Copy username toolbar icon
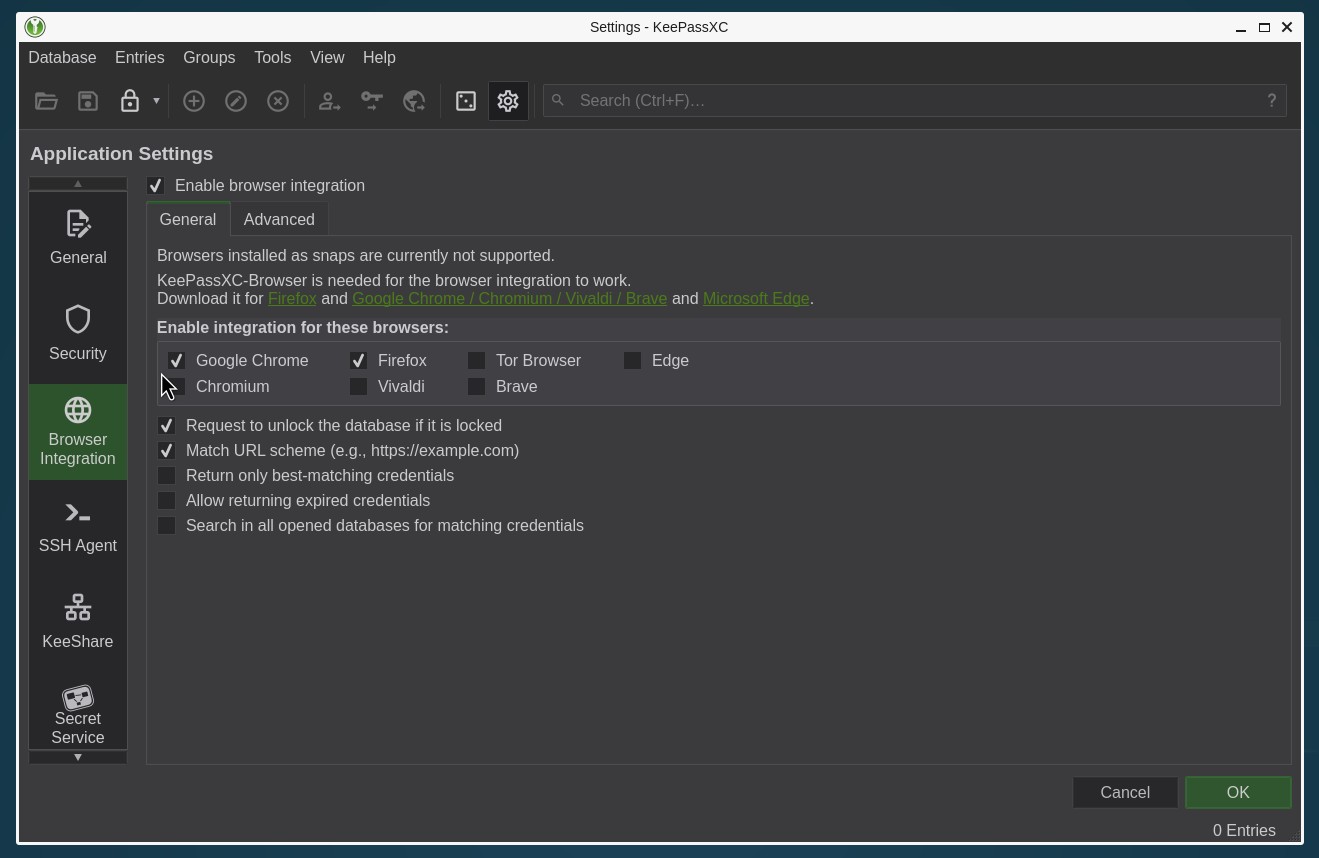The image size is (1319, 858). [x=330, y=101]
